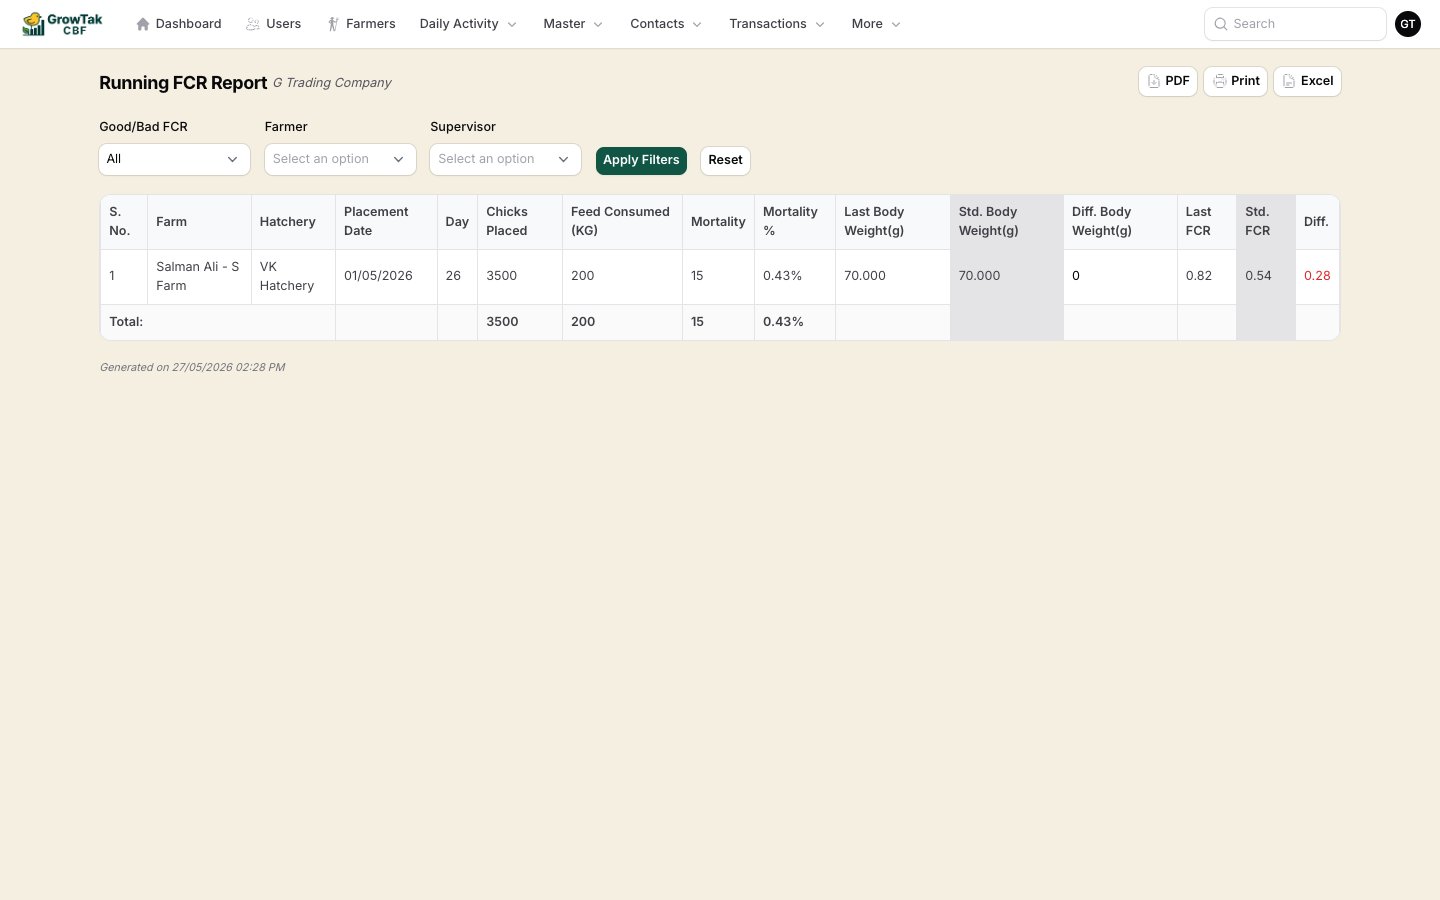Click the Last Body Weight(g) header
The height and width of the screenshot is (900, 1440).
coord(892,222)
